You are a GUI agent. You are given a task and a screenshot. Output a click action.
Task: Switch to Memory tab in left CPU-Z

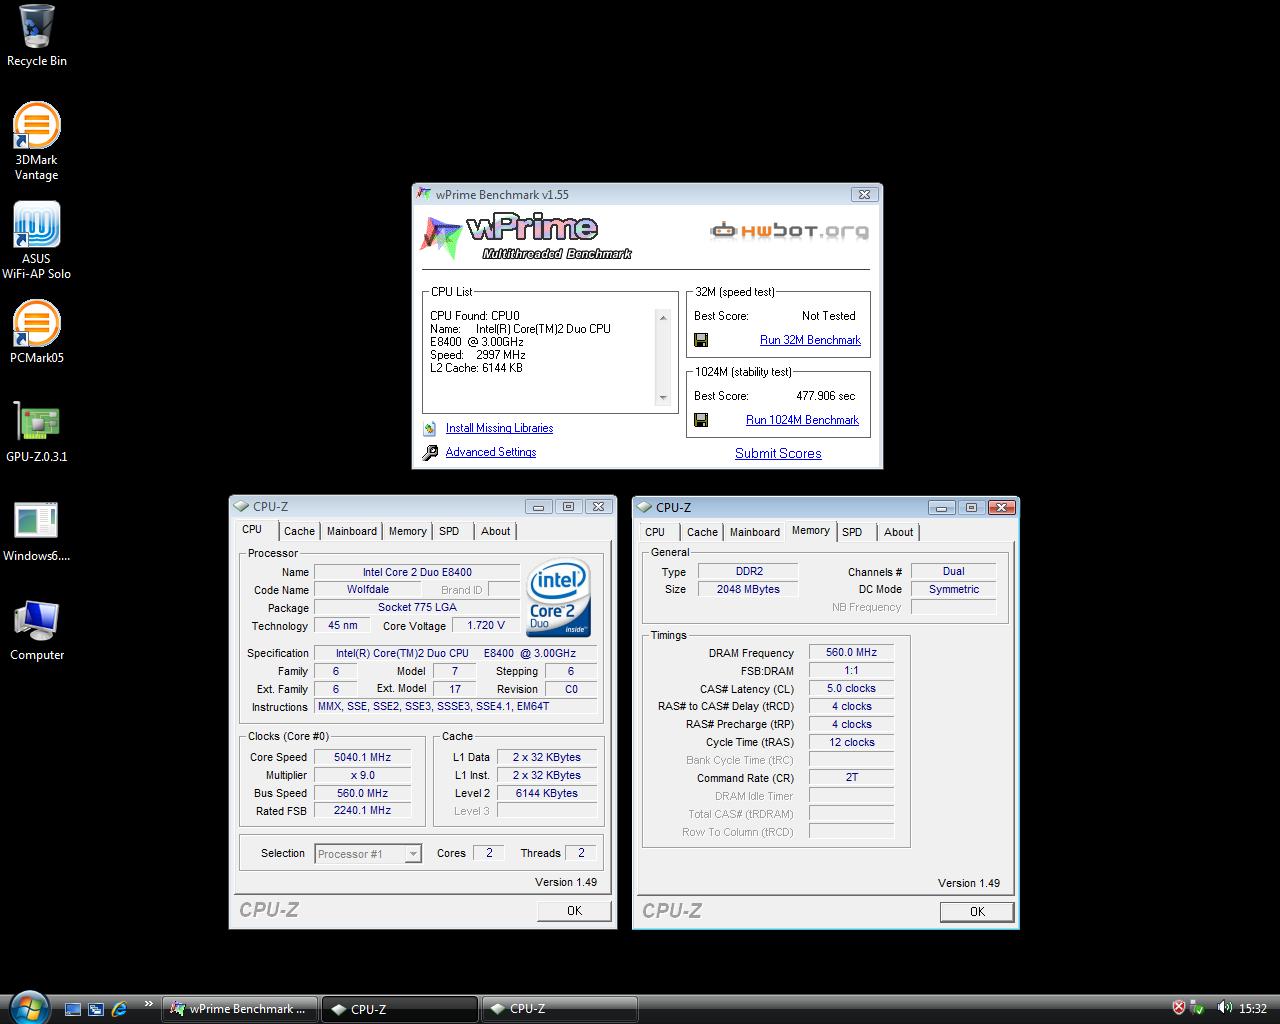(x=407, y=531)
